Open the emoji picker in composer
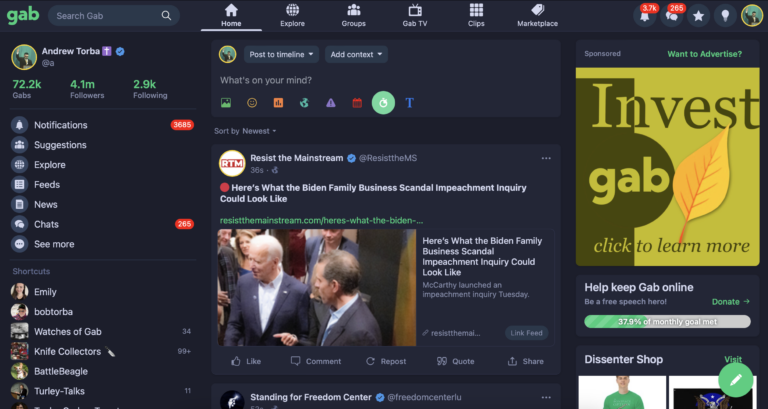Viewport: 768px width, 409px height. tap(252, 103)
